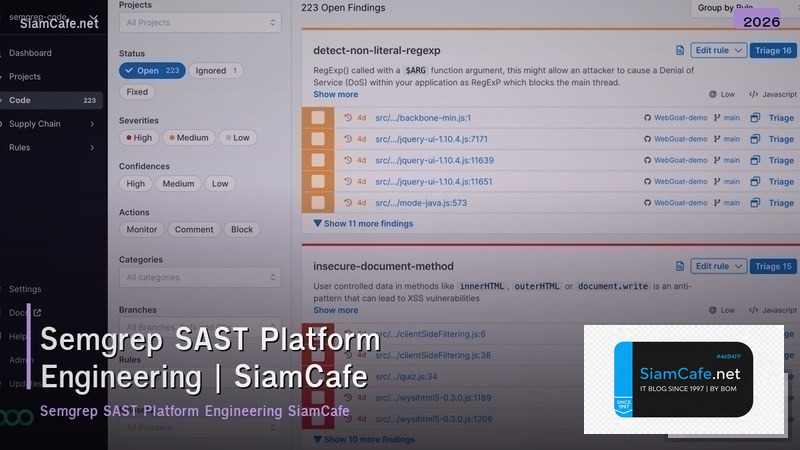Open Edit rule dropdown for insecure-document-method
The width and height of the screenshot is (800, 450).
[718, 266]
